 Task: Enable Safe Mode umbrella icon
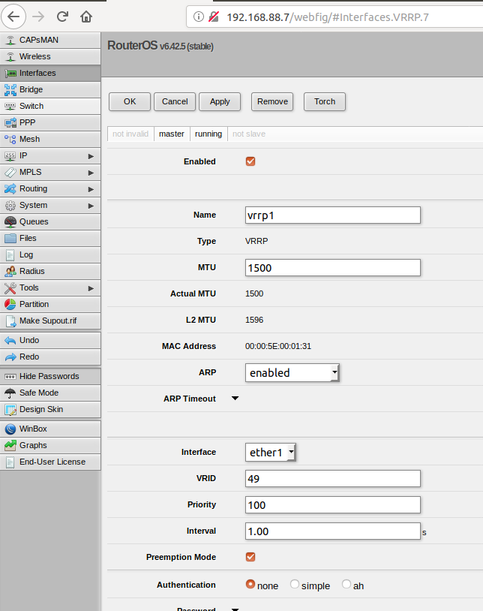tap(11, 393)
